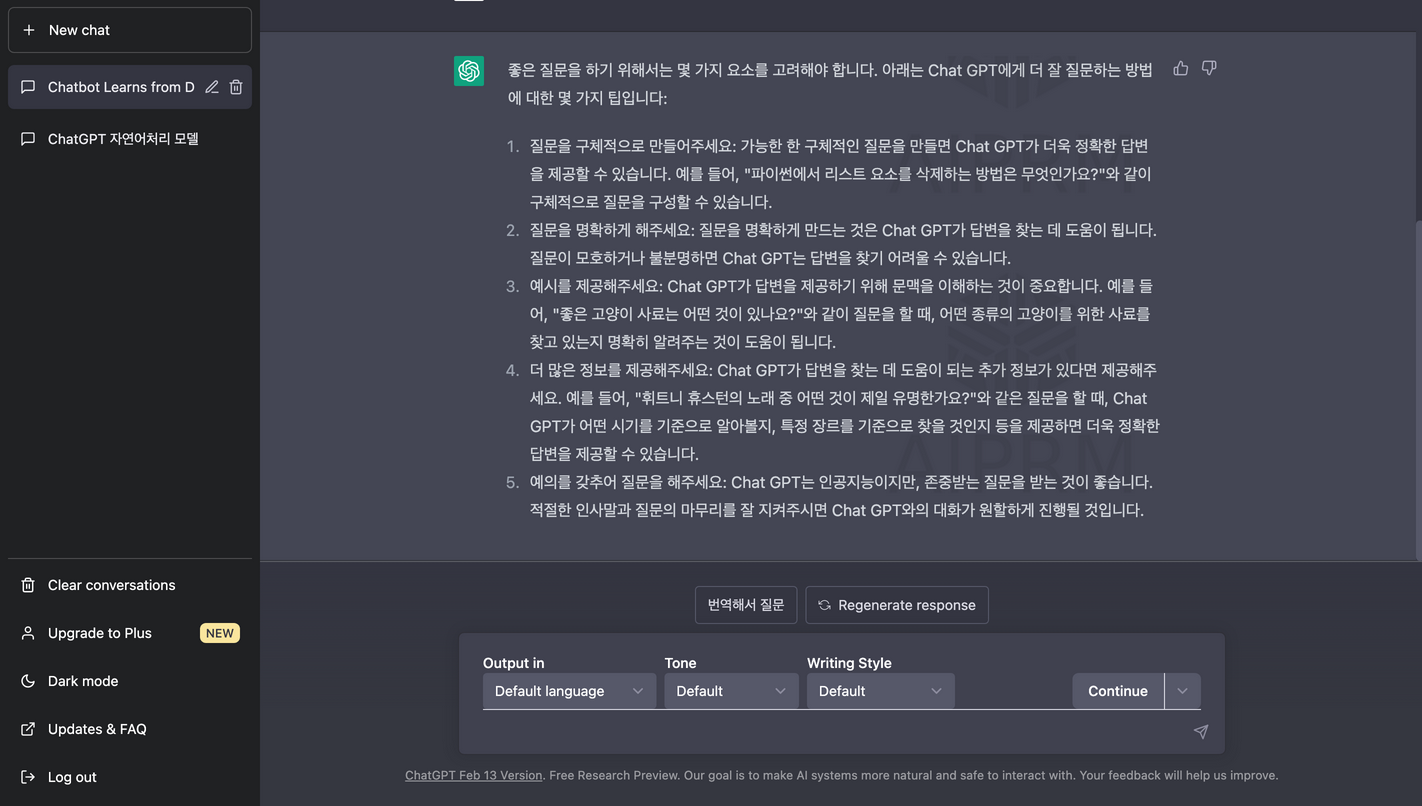Delete Chatbot Learns from D chat via trash icon
1422x806 pixels.
(236, 87)
